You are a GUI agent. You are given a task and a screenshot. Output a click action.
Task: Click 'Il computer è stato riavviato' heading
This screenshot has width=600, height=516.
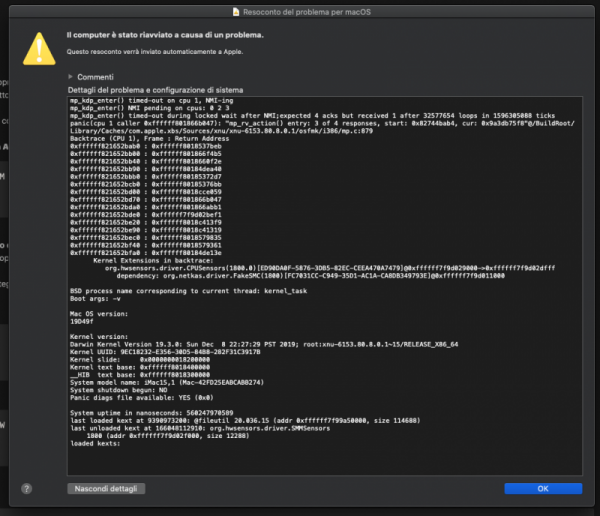click(165, 35)
